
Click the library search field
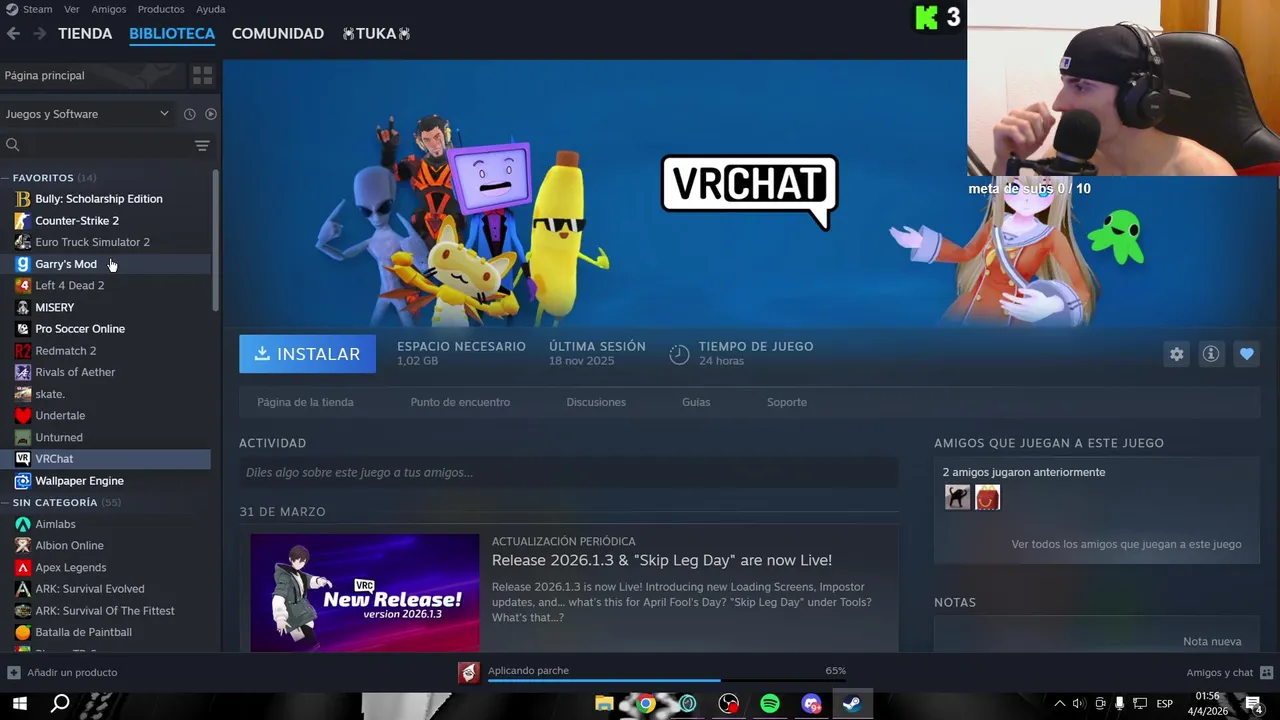[100, 146]
